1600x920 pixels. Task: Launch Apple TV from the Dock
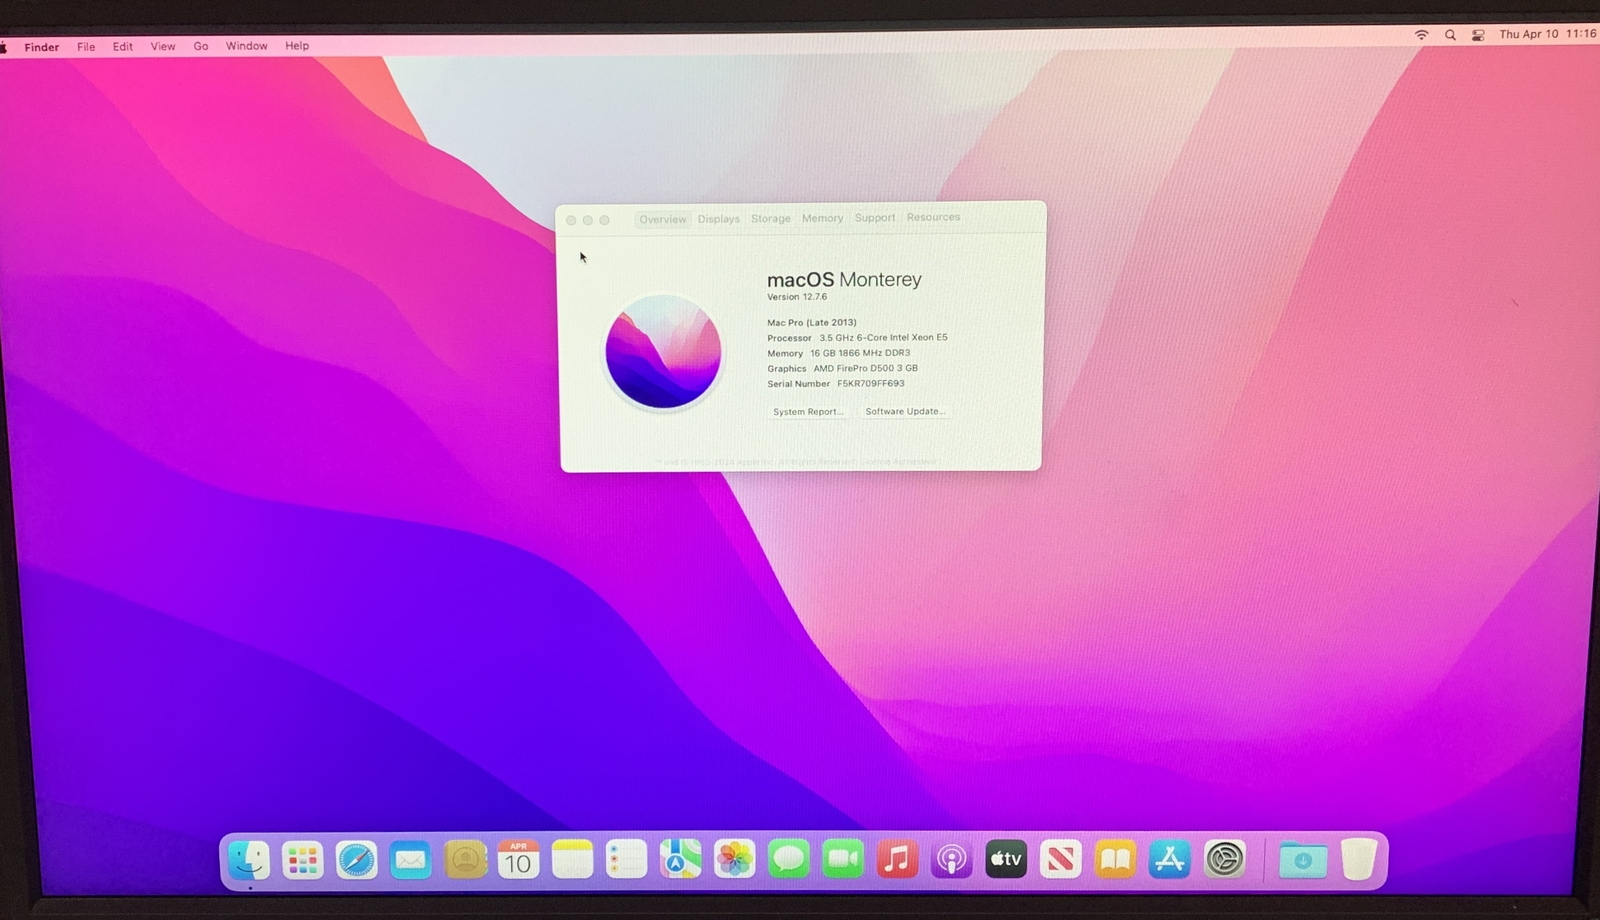click(1006, 859)
